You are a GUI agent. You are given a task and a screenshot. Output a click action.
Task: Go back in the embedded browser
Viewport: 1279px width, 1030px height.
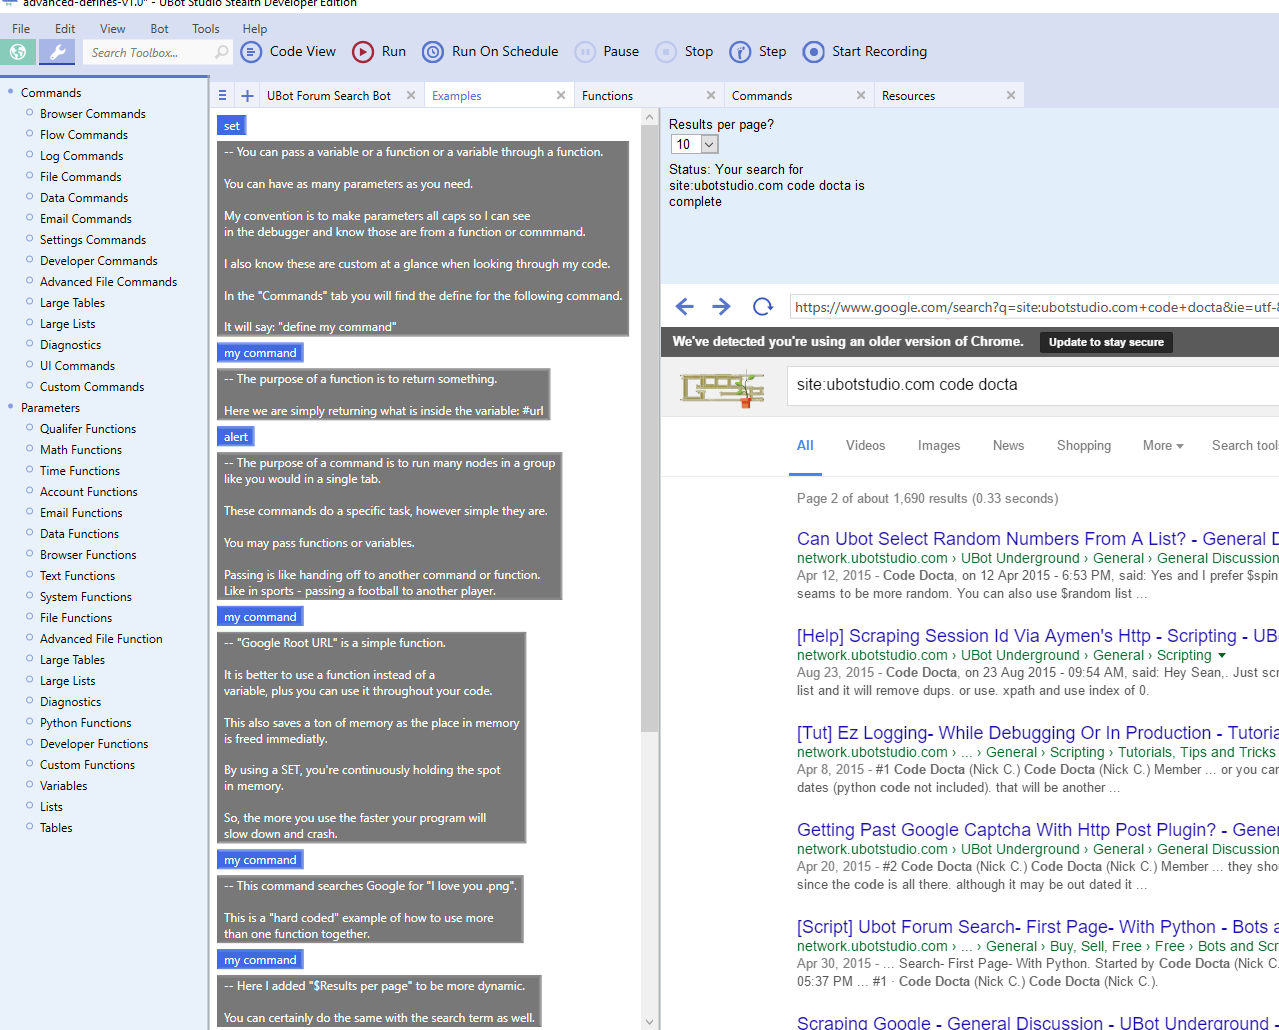click(684, 307)
